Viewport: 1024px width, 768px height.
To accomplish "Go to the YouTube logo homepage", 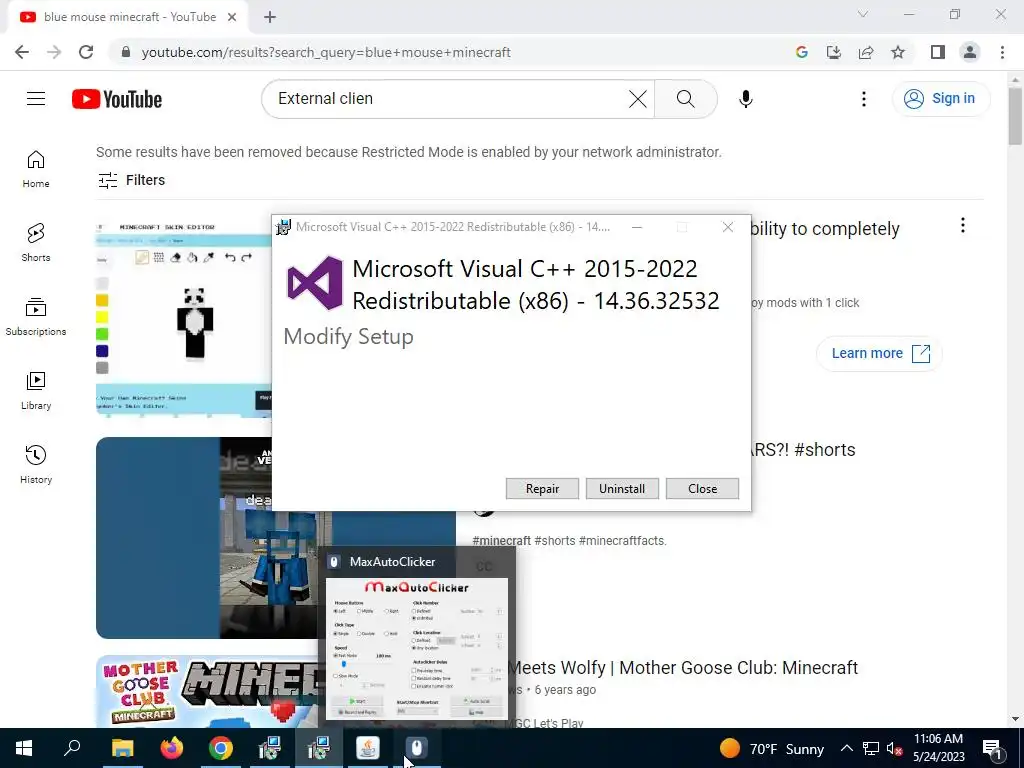I will 117,99.
